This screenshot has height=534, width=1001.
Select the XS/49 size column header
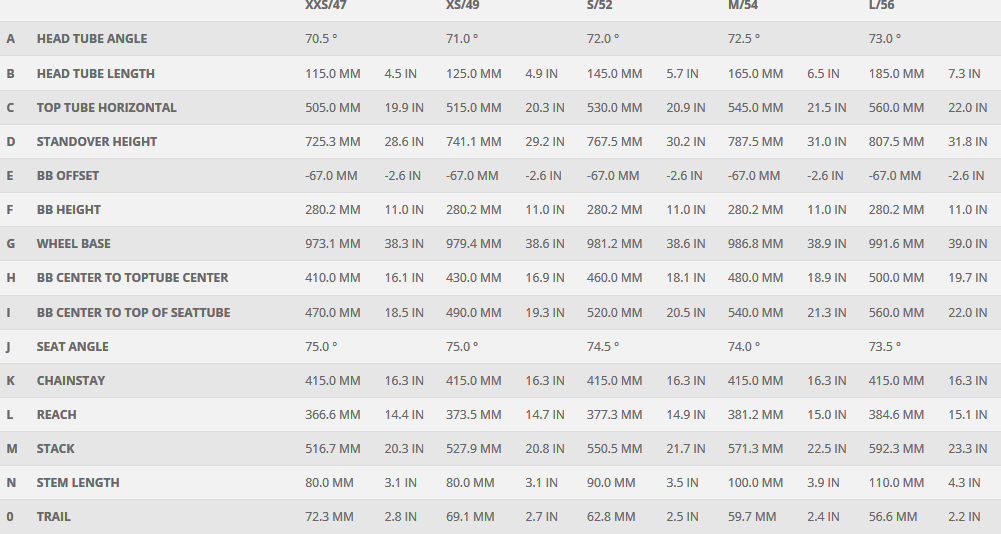[465, 6]
